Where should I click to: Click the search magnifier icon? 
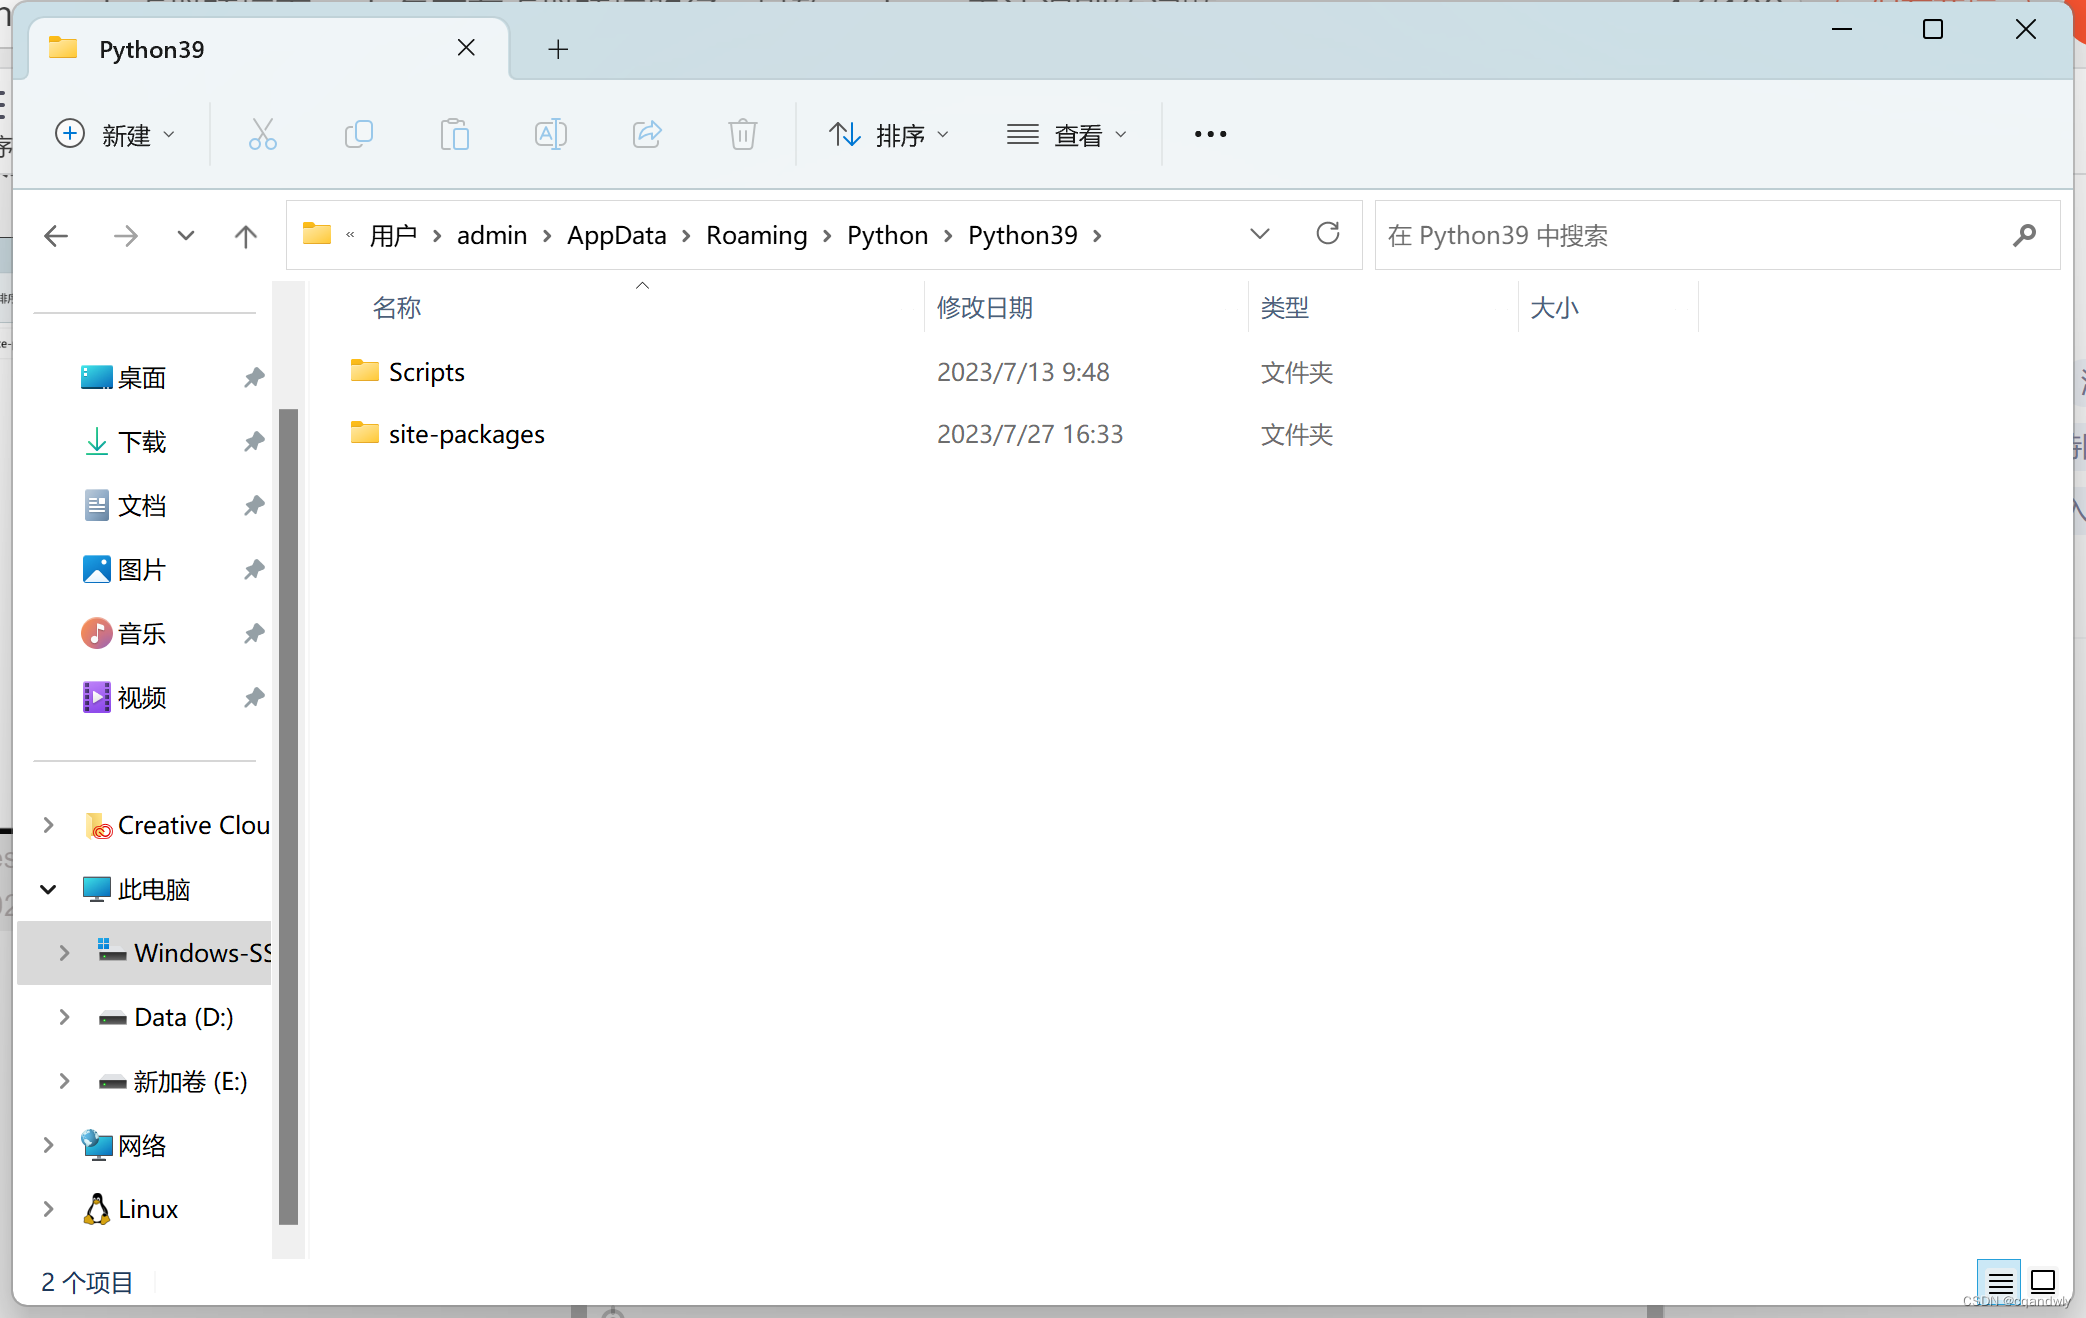pos(2025,235)
